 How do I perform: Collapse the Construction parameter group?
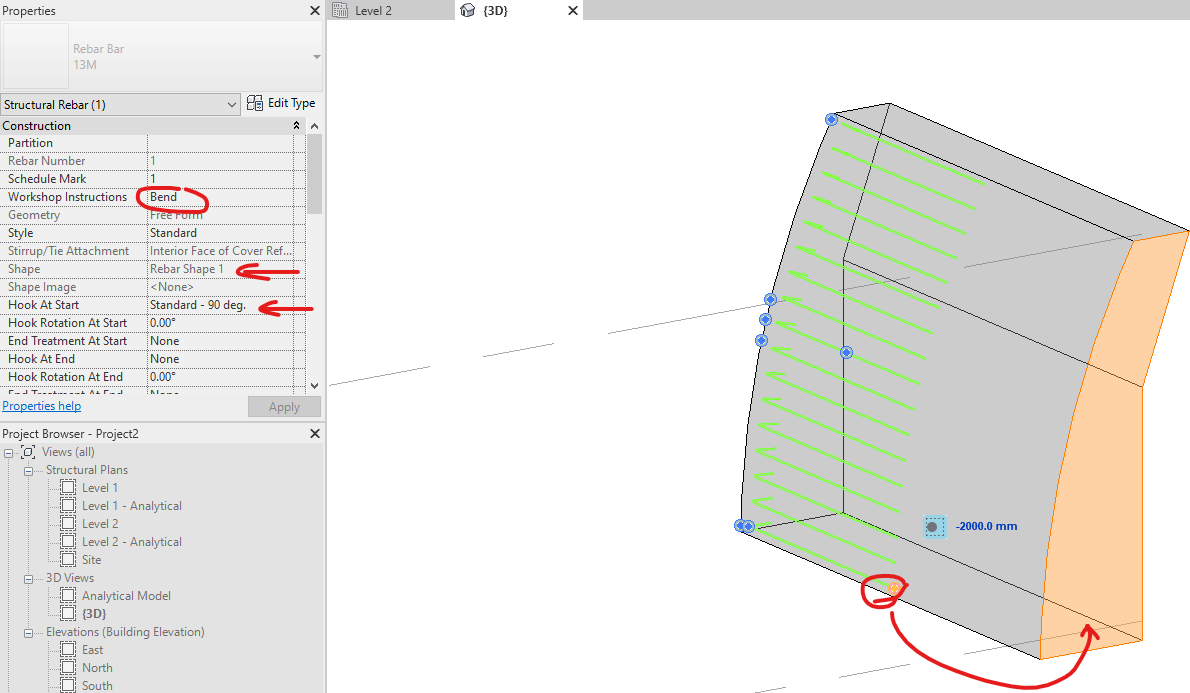[x=296, y=124]
